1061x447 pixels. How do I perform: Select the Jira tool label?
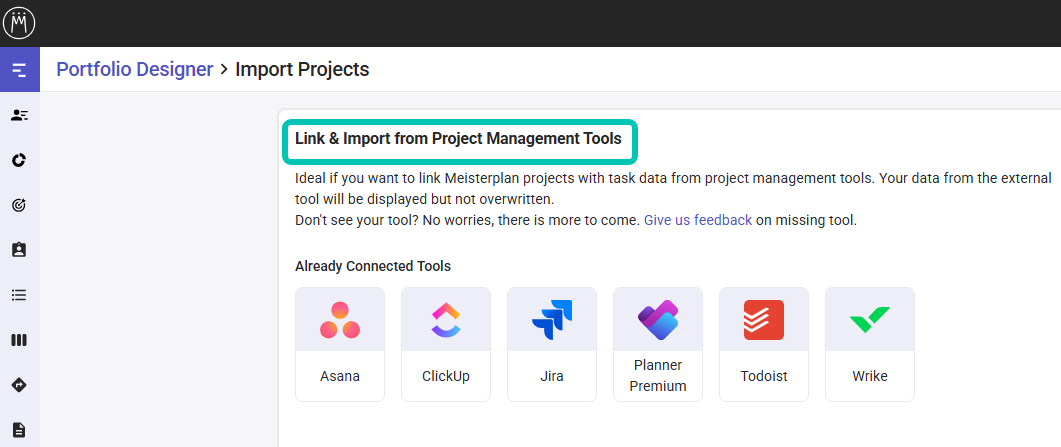tap(552, 377)
